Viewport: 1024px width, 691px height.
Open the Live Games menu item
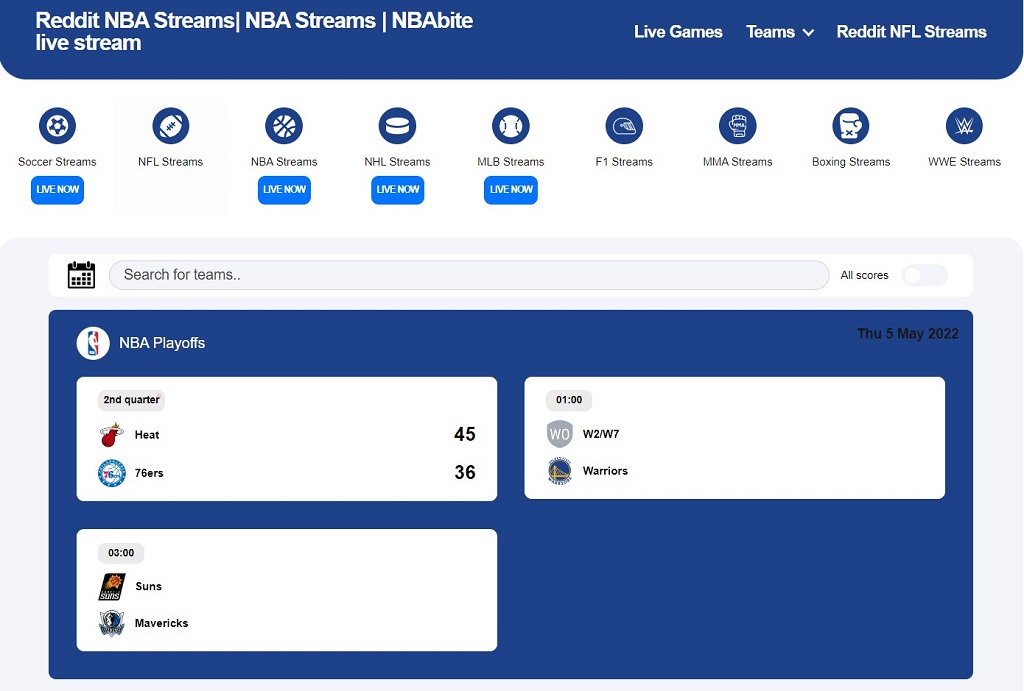pos(678,32)
